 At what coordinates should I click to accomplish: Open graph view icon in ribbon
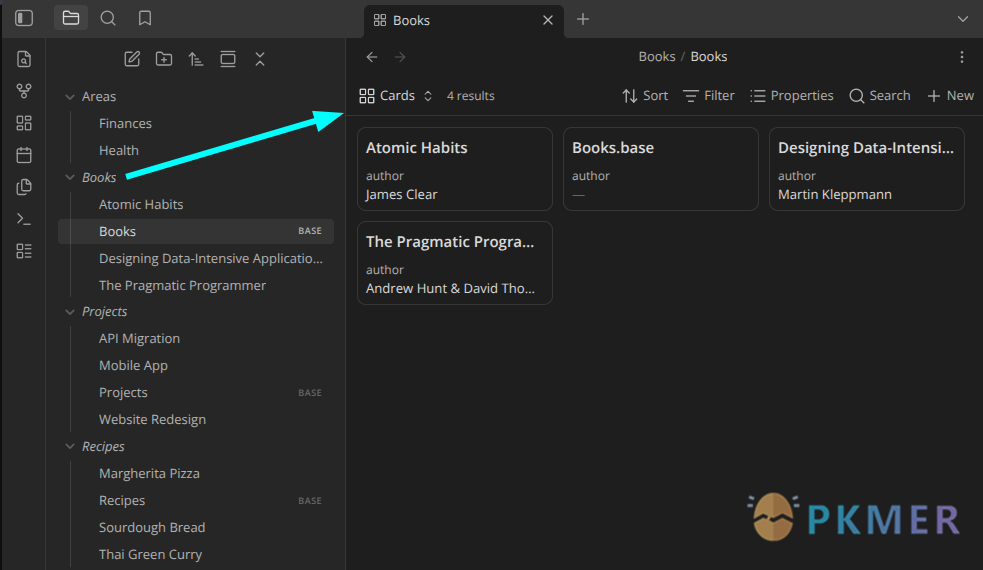[x=24, y=91]
